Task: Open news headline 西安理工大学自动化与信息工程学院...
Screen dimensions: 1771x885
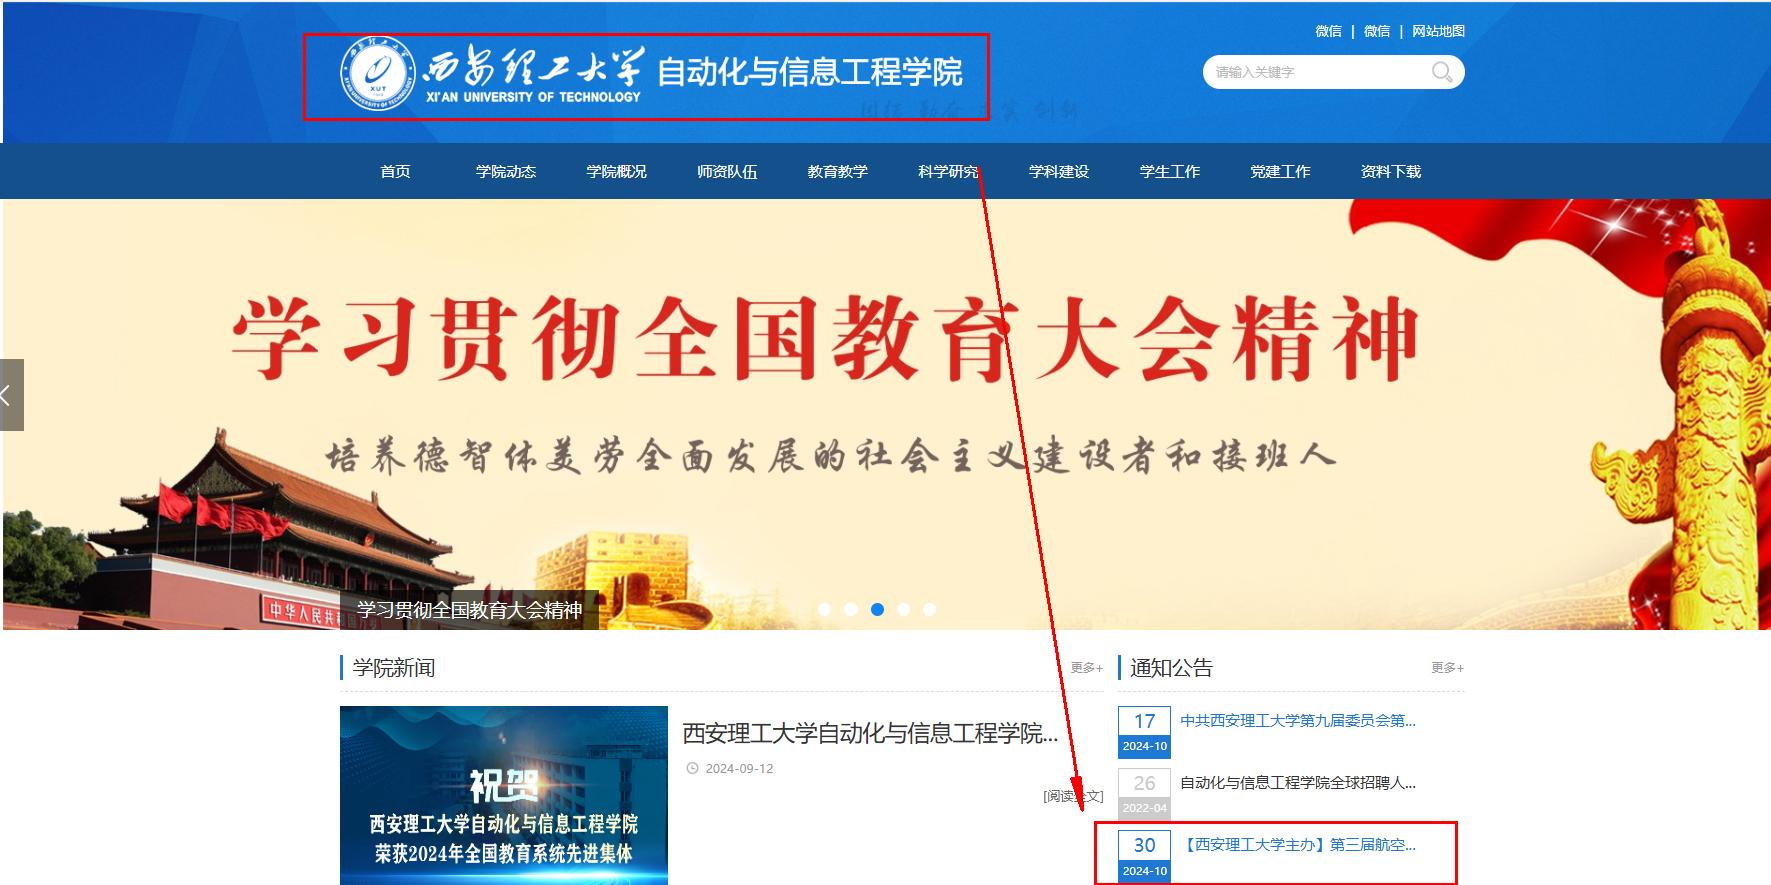Action: tap(870, 733)
